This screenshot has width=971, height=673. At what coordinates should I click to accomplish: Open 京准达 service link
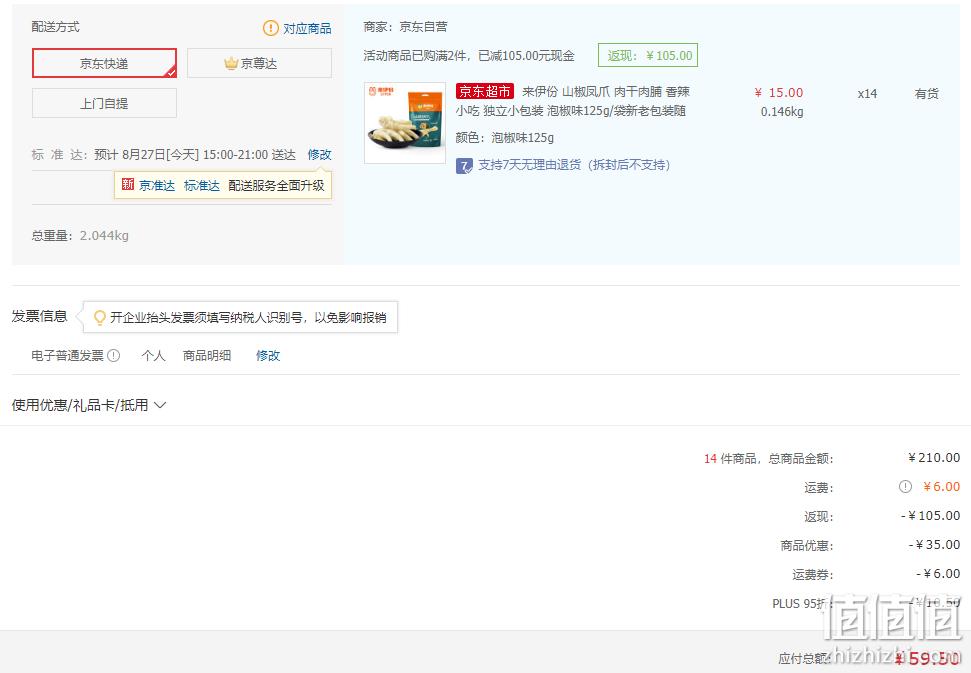157,185
